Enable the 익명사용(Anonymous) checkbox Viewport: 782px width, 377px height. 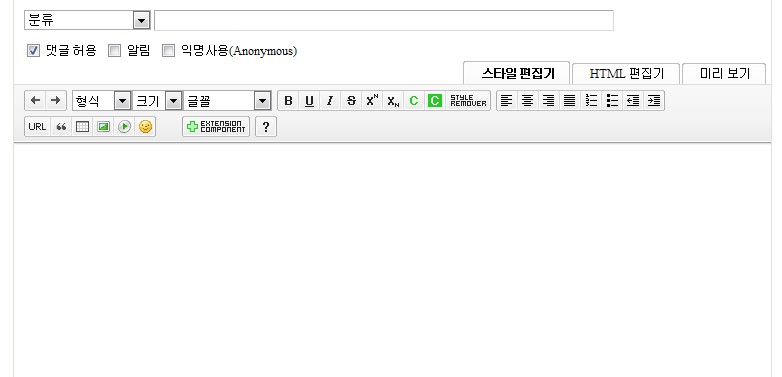pyautogui.click(x=169, y=50)
